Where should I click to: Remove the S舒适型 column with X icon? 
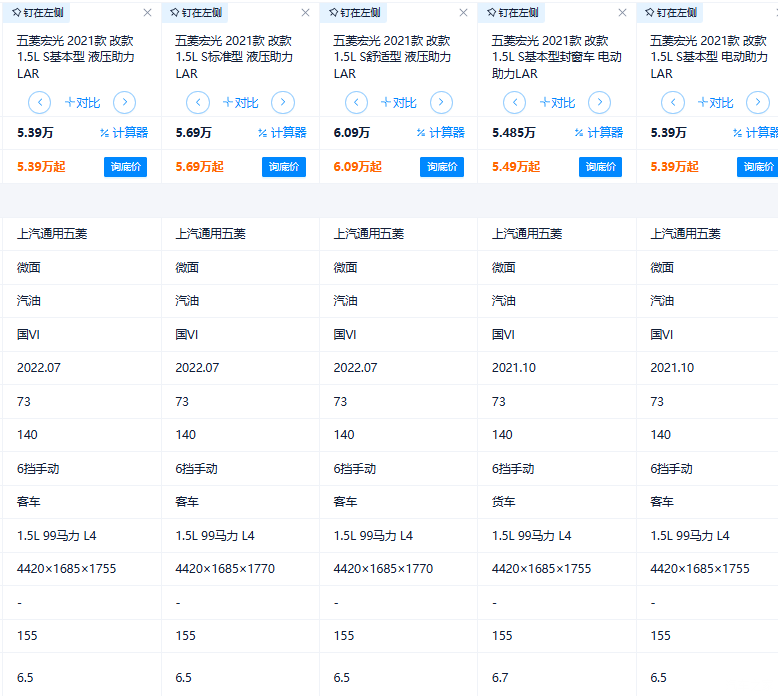click(464, 13)
